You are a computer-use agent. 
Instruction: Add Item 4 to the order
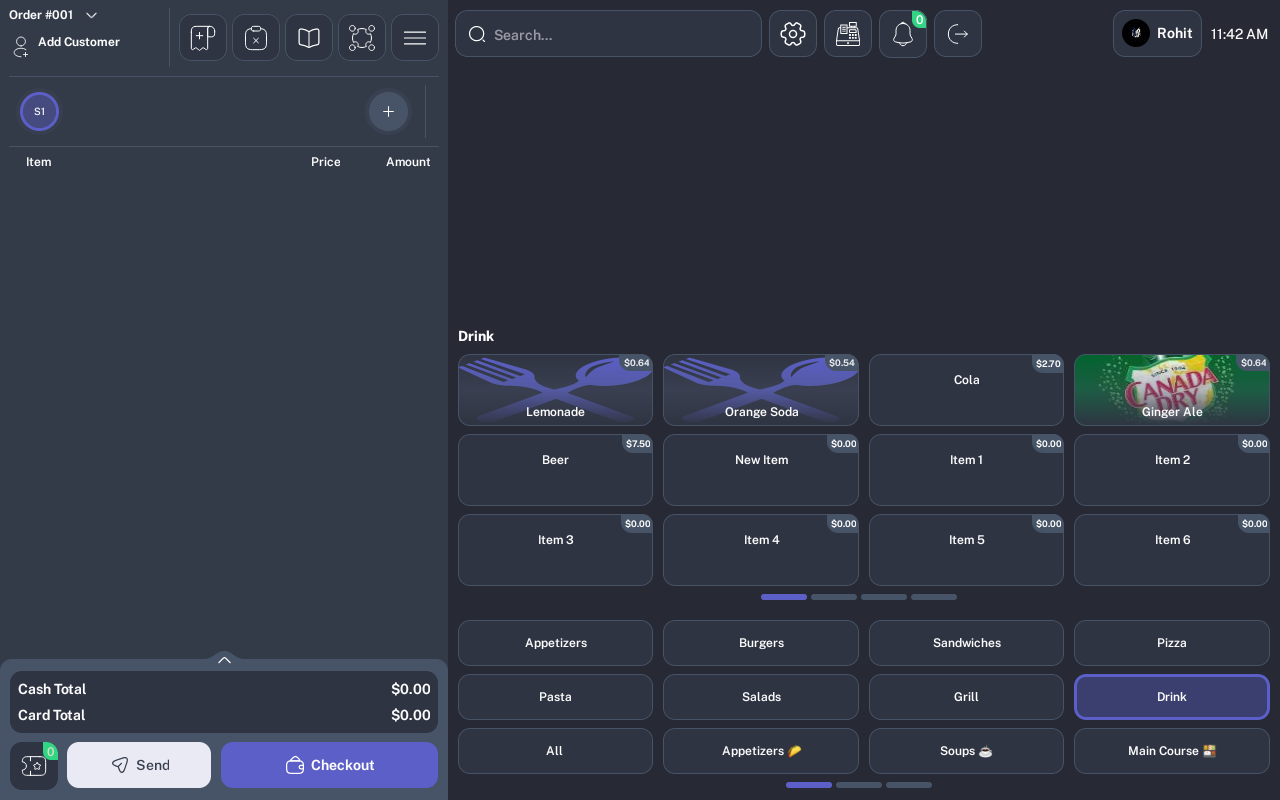point(761,550)
